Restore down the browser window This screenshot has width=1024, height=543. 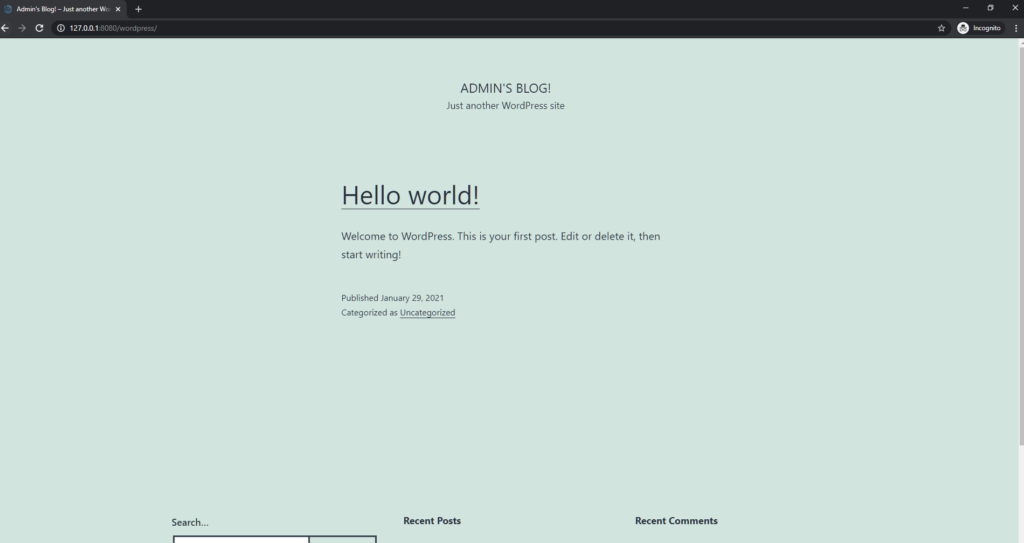990,8
